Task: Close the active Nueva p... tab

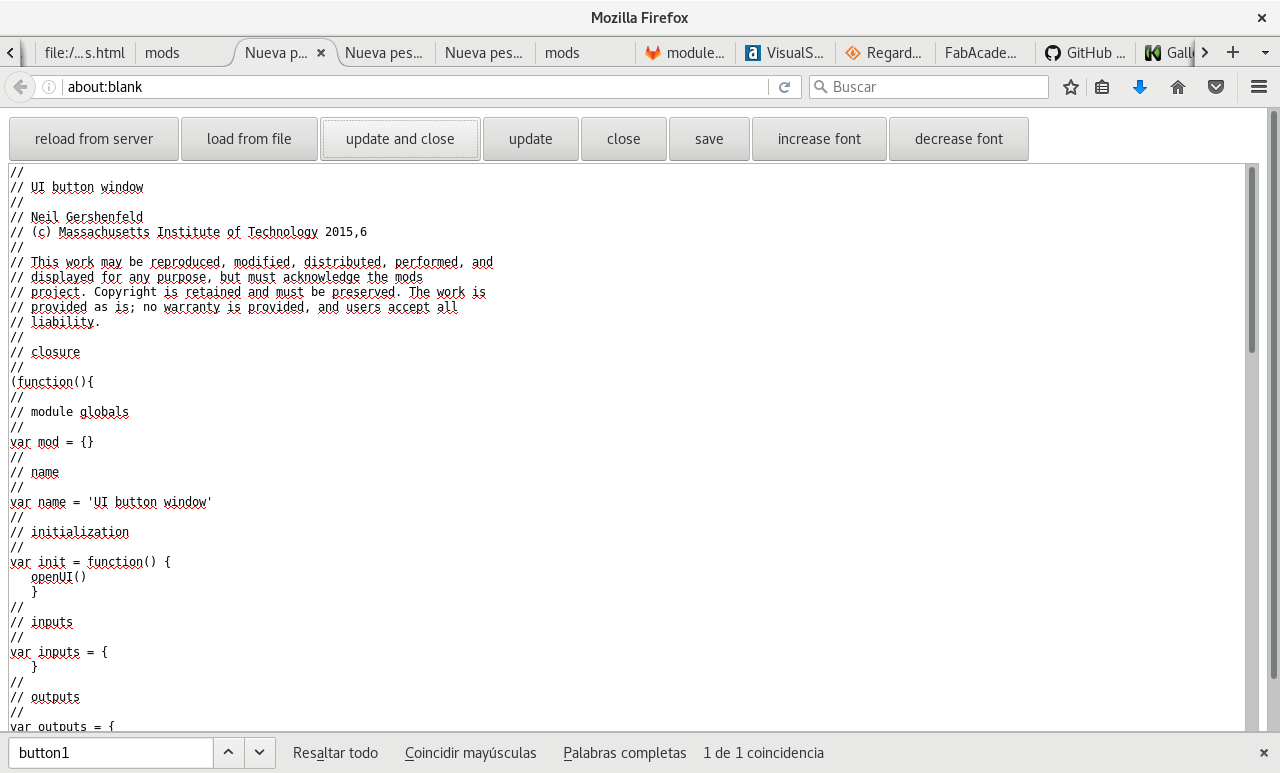Action: [321, 53]
